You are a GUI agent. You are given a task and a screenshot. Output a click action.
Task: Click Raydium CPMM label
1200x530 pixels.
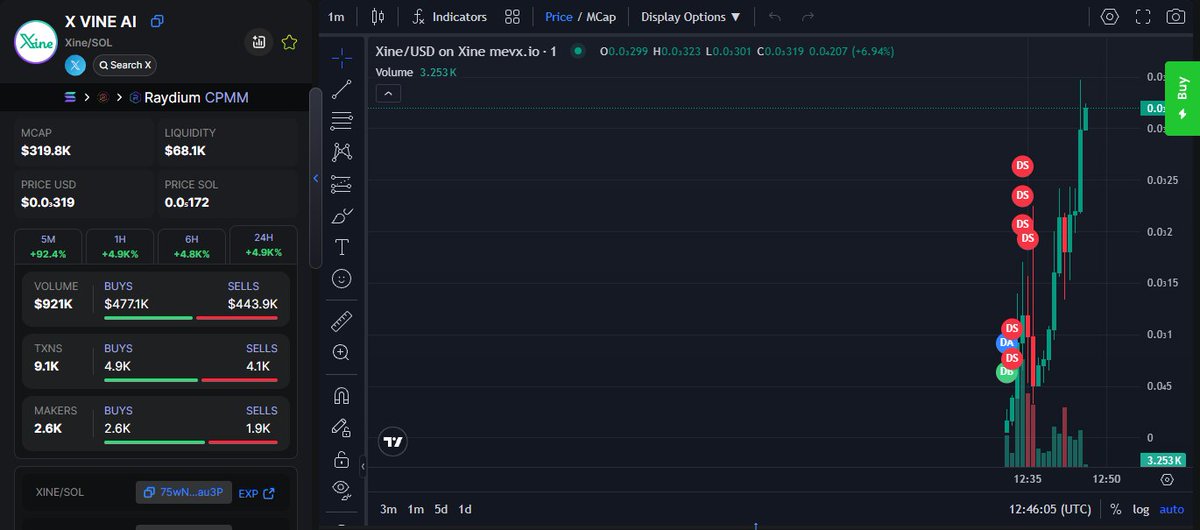(x=196, y=97)
